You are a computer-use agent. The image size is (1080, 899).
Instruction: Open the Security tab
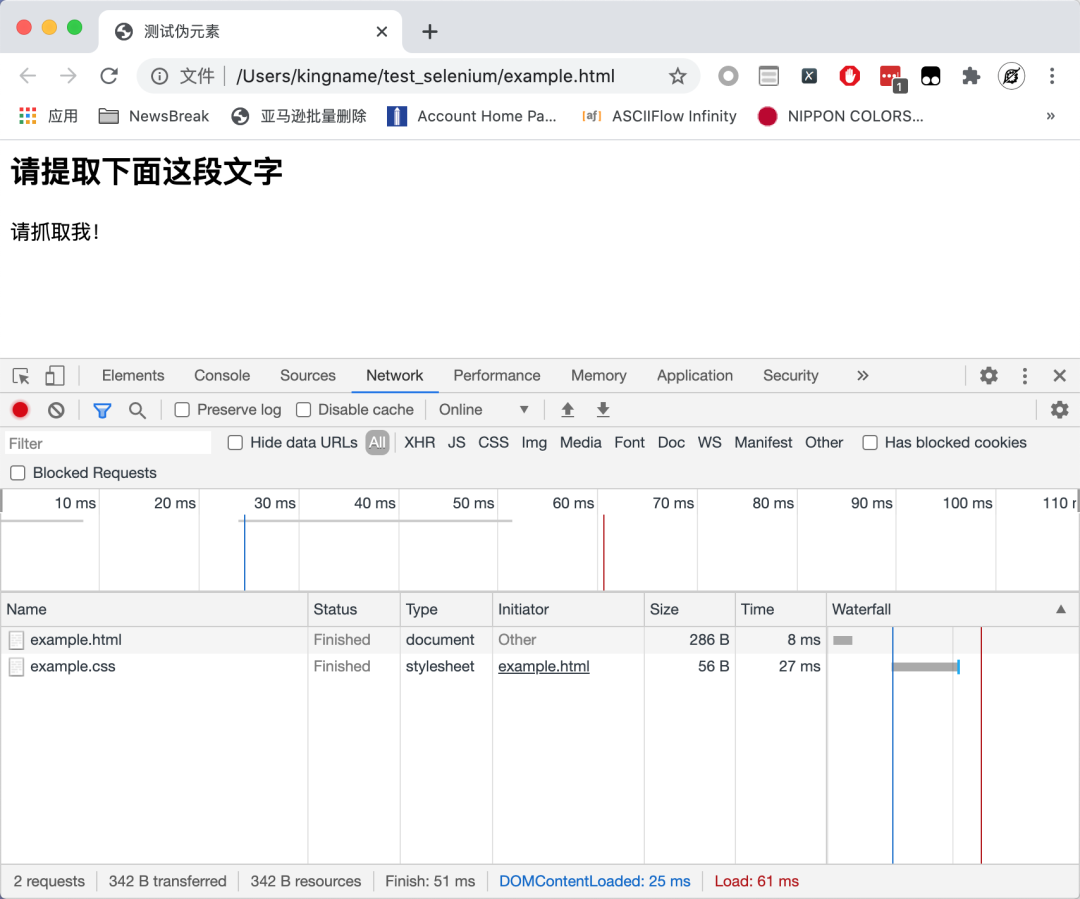tap(790, 375)
